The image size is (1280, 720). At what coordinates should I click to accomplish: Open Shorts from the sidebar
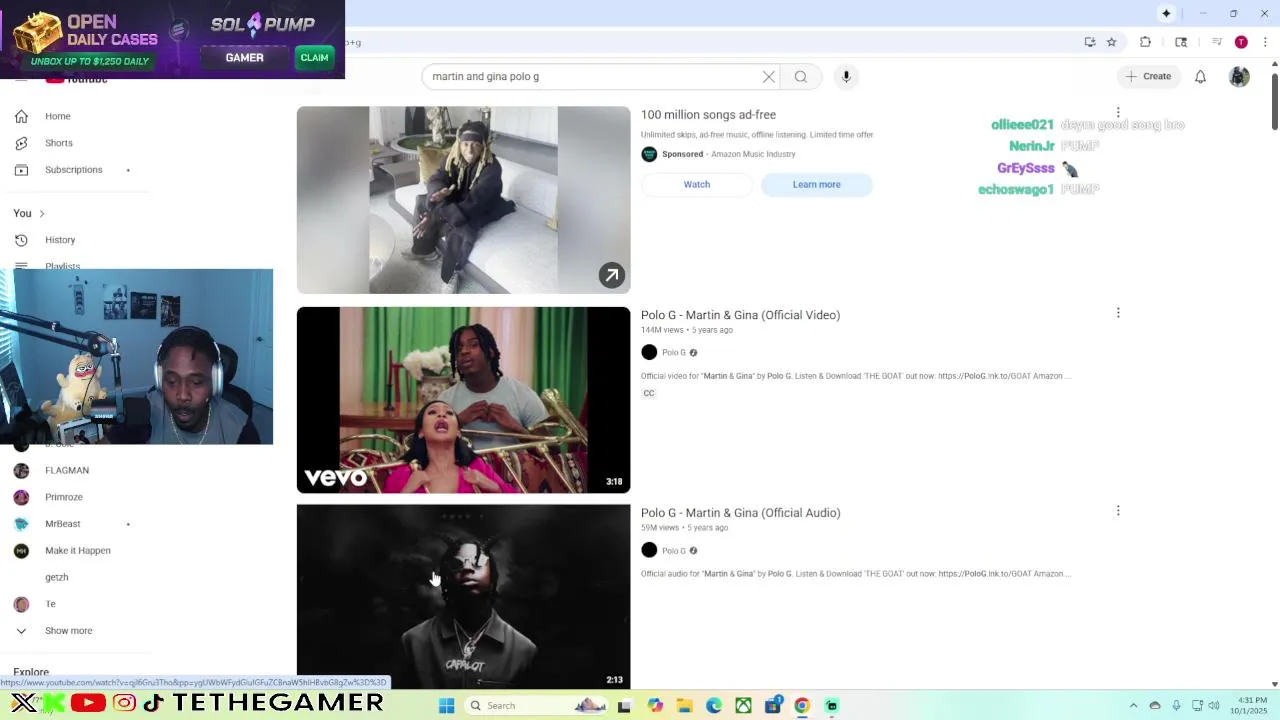(59, 143)
